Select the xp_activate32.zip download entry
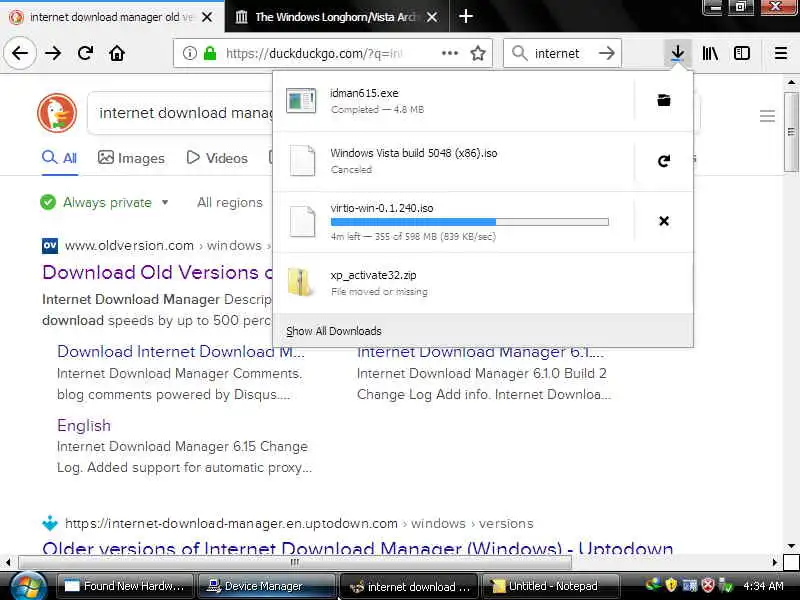The image size is (800, 600). point(483,283)
